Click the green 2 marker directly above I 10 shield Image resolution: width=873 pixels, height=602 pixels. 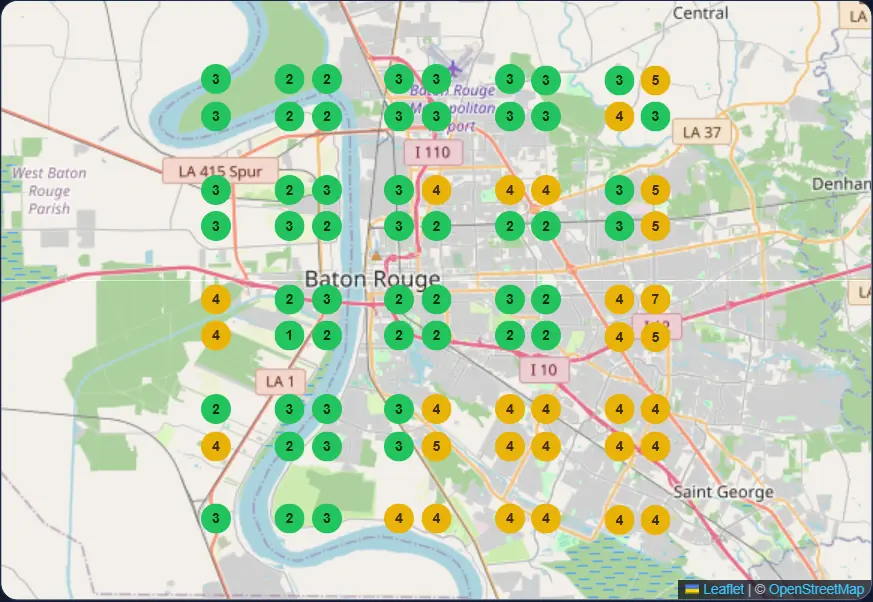[x=546, y=336]
